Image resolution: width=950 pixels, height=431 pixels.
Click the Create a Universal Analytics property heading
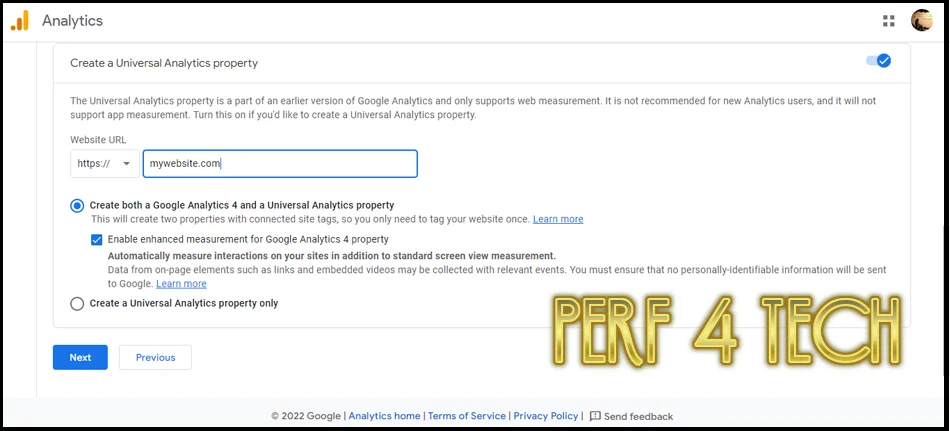[x=164, y=63]
